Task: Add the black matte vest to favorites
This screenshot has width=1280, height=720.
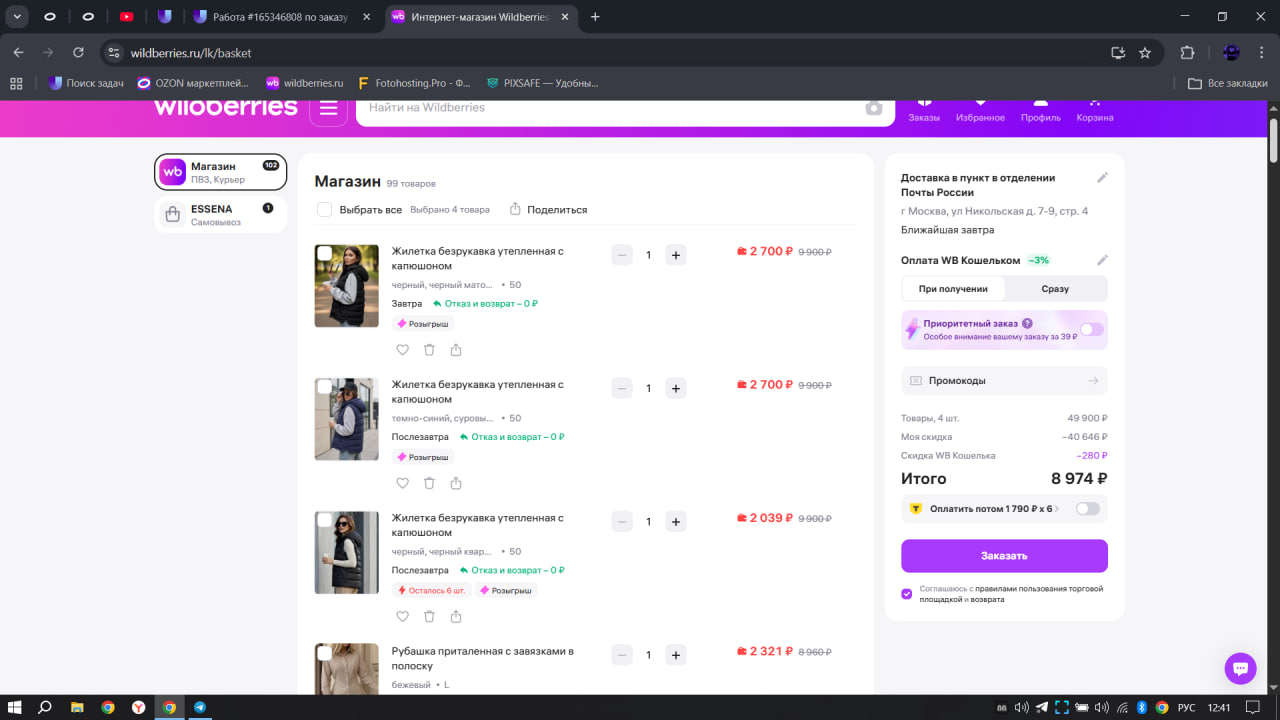Action: (403, 350)
